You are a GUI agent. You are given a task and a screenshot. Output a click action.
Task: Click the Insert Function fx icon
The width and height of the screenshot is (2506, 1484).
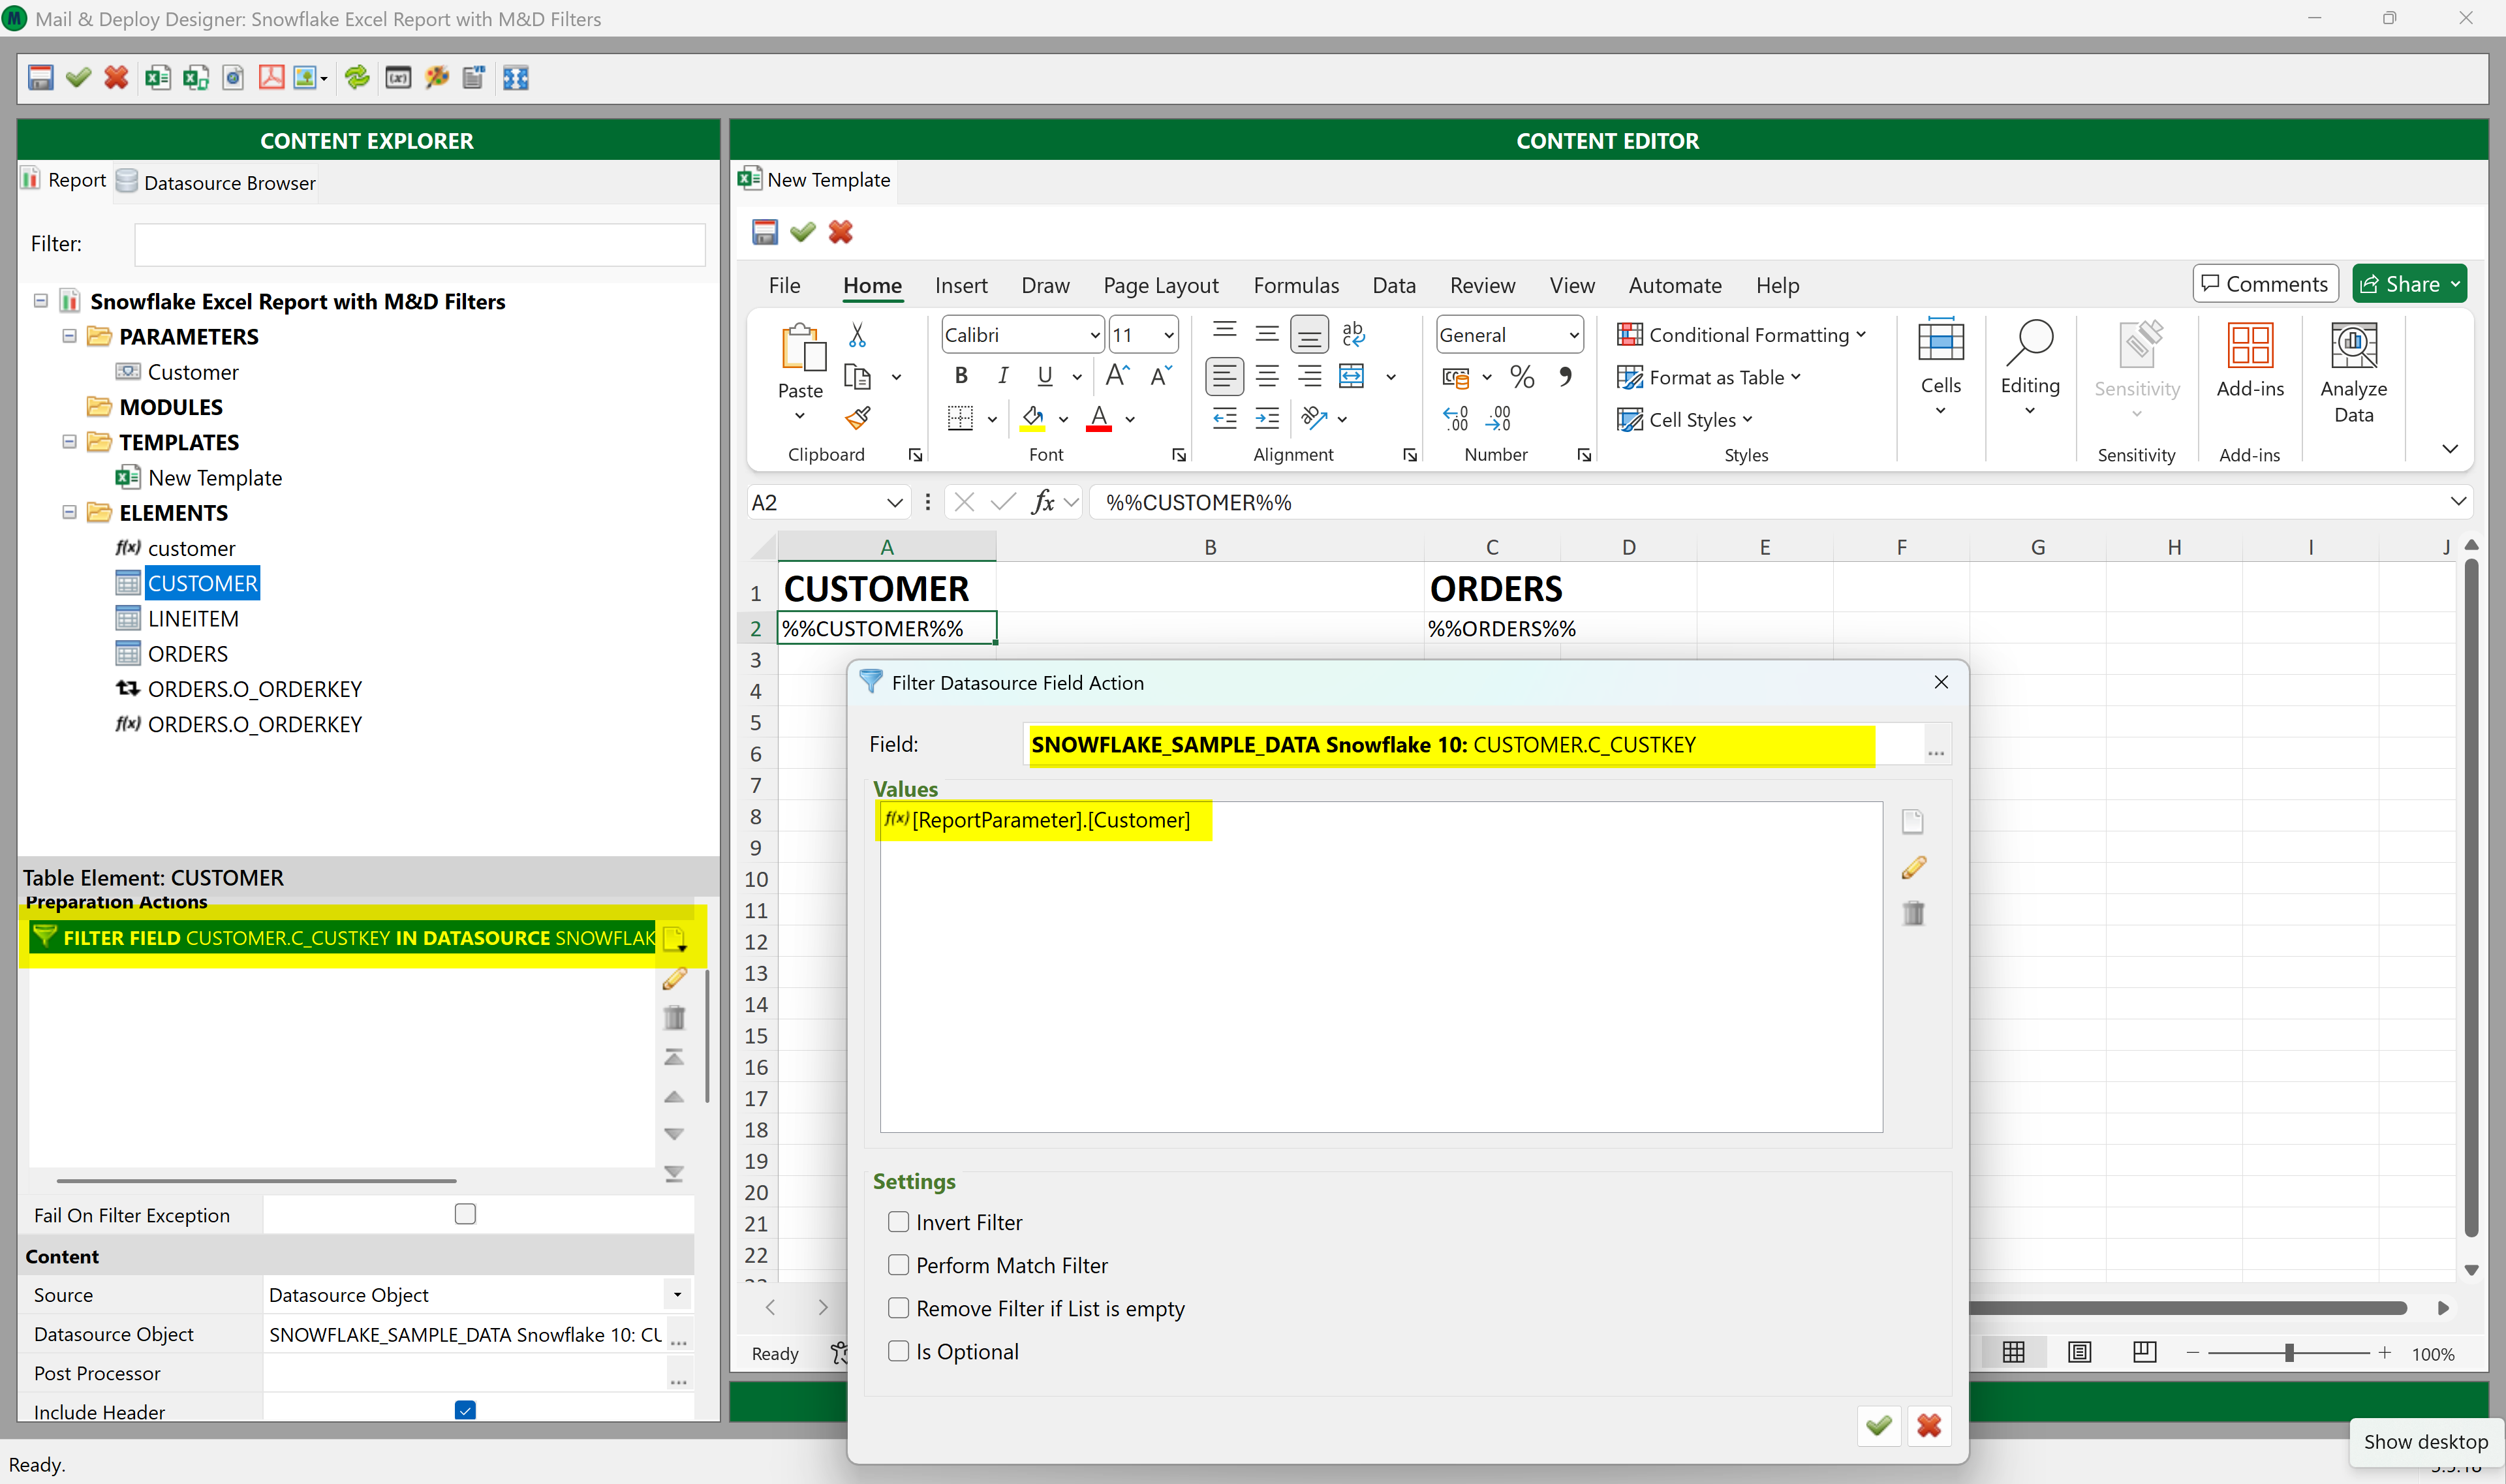click(1043, 502)
